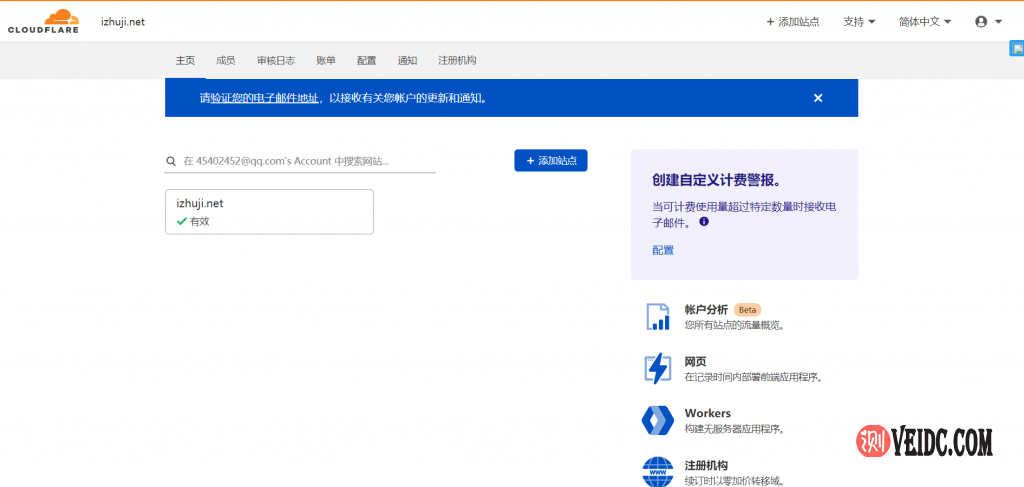Click the 注册机构 globe www icon

(658, 472)
